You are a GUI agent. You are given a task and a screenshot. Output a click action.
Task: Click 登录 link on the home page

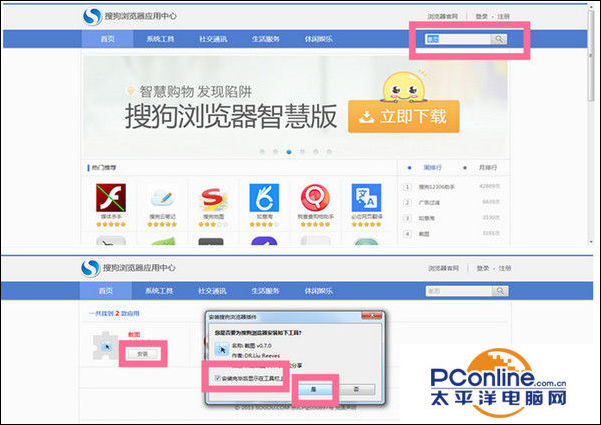pyautogui.click(x=481, y=16)
